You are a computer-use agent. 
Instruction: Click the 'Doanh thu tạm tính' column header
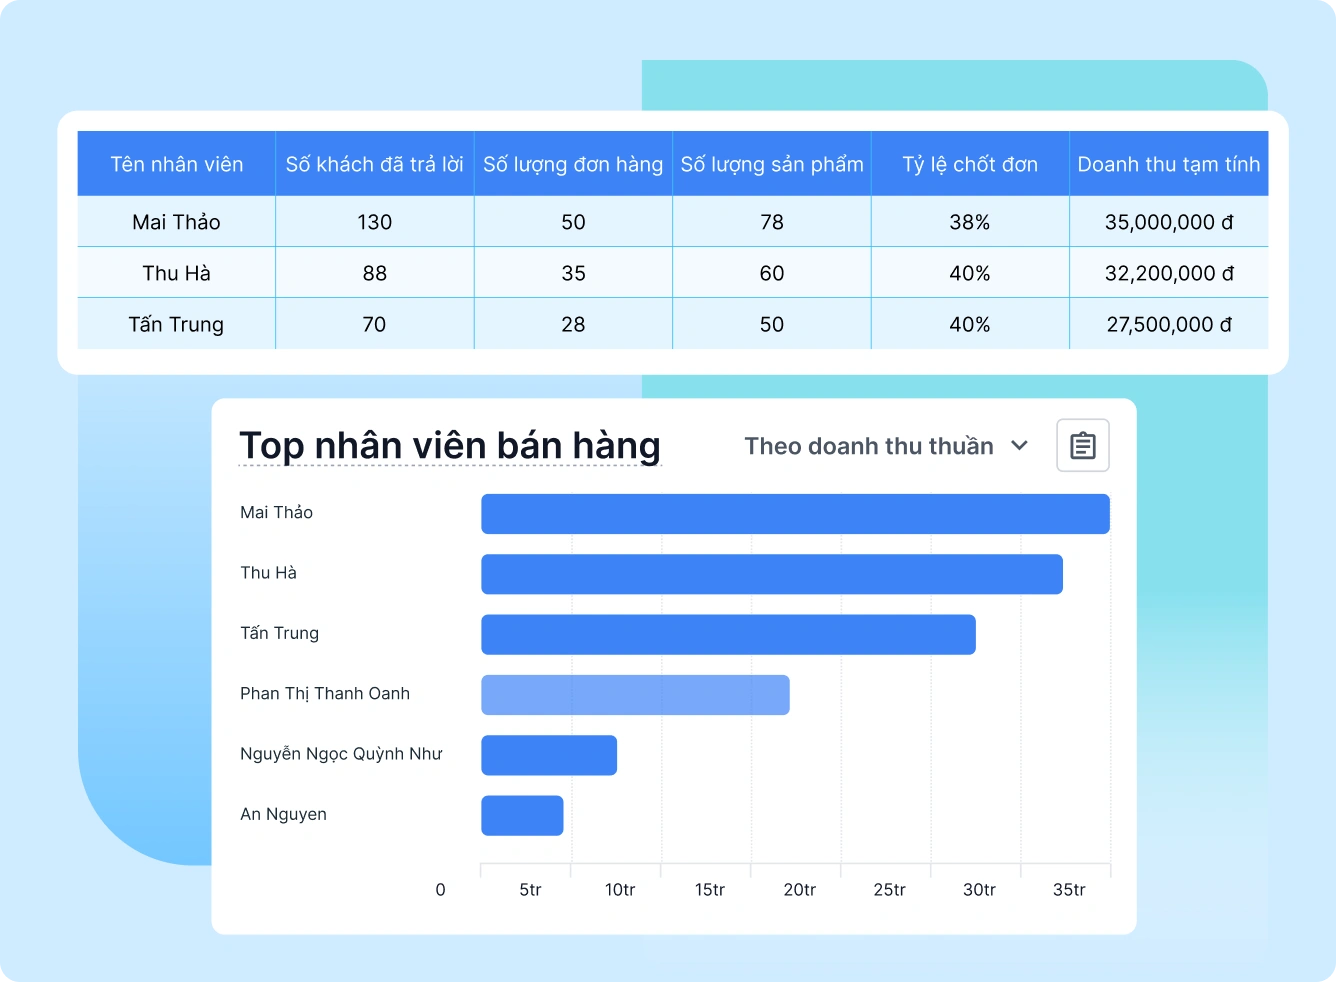[1168, 163]
